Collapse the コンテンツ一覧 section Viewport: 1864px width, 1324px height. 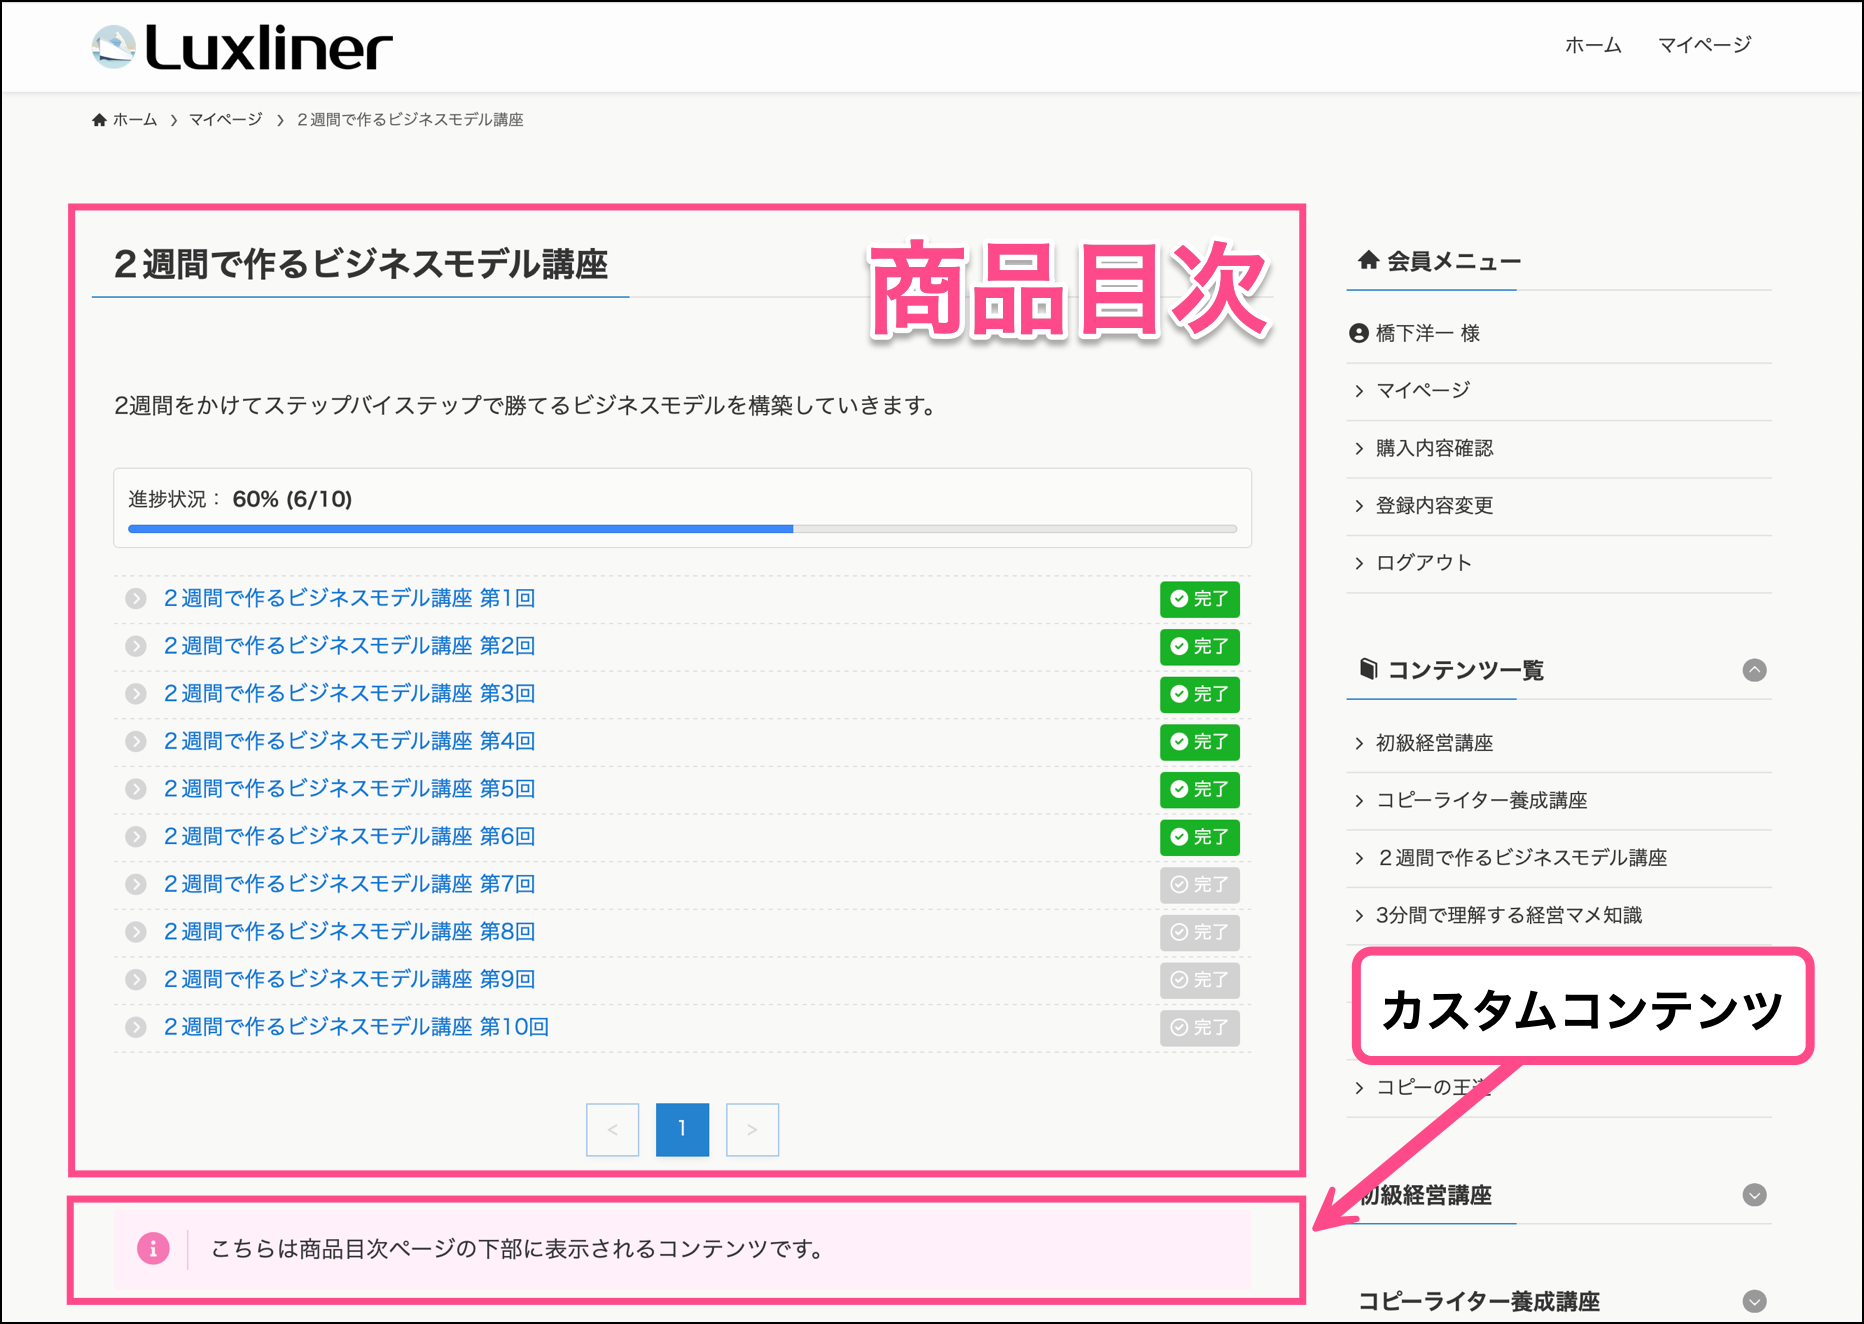coord(1754,670)
